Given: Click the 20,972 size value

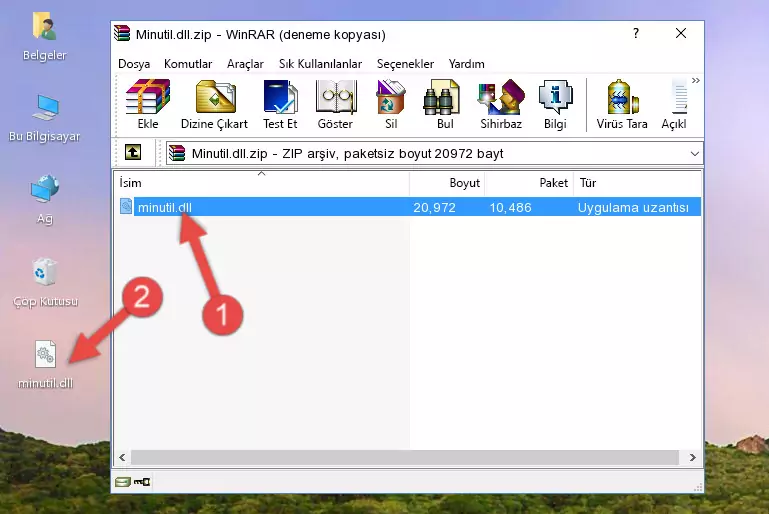Looking at the screenshot, I should tap(434, 207).
